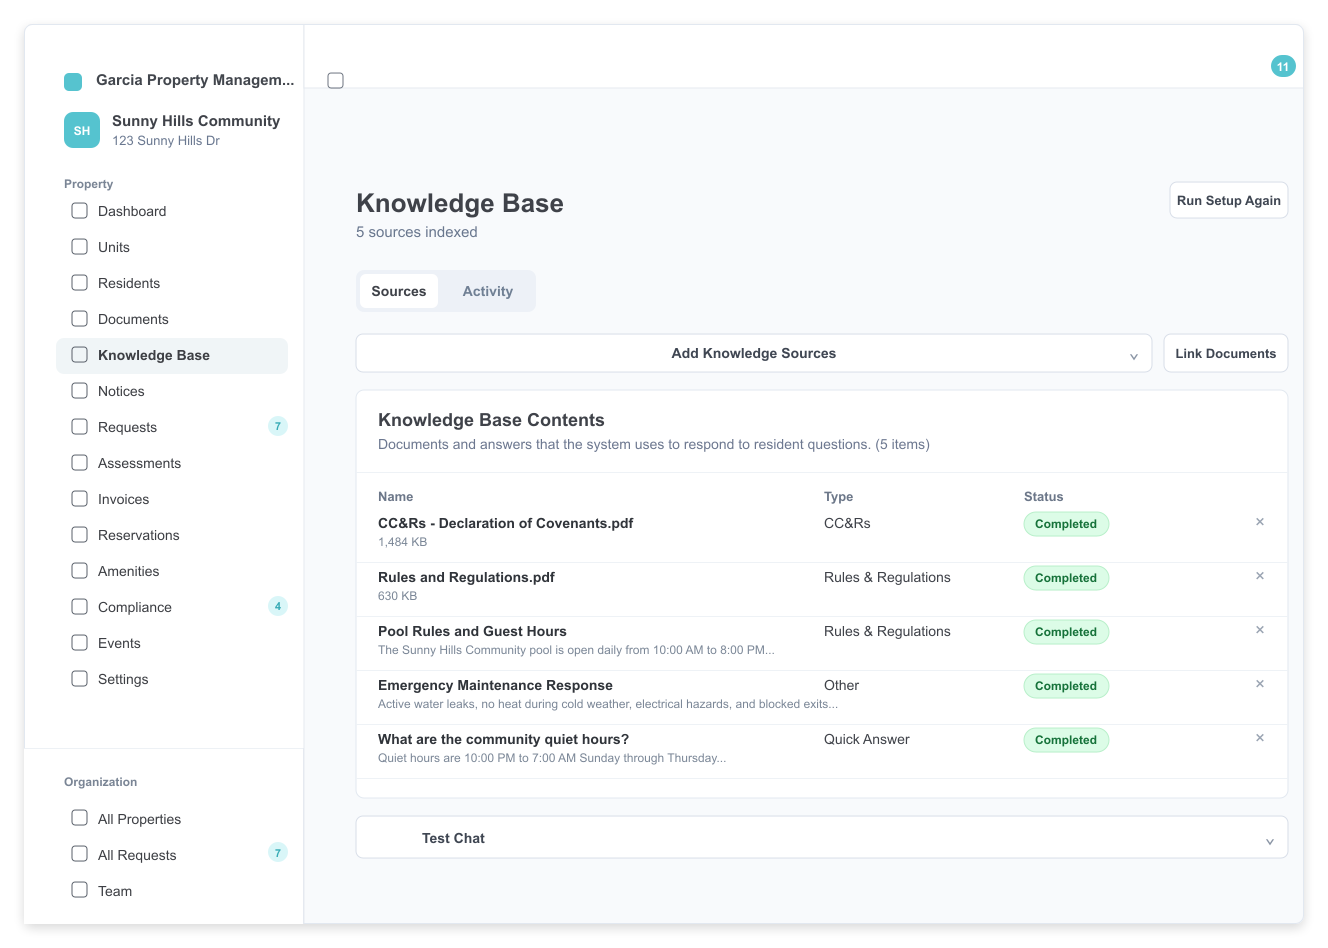Click the Requests sidebar icon

tap(80, 427)
